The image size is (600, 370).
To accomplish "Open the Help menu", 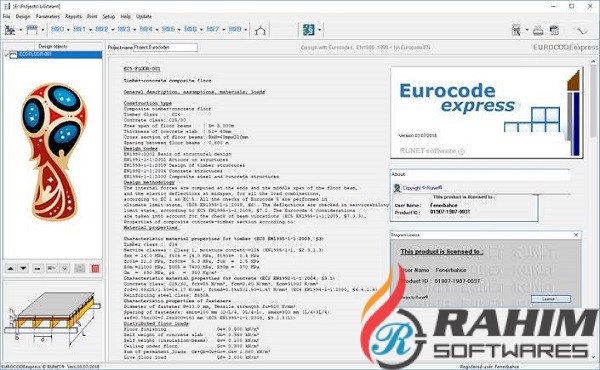I will pos(126,16).
